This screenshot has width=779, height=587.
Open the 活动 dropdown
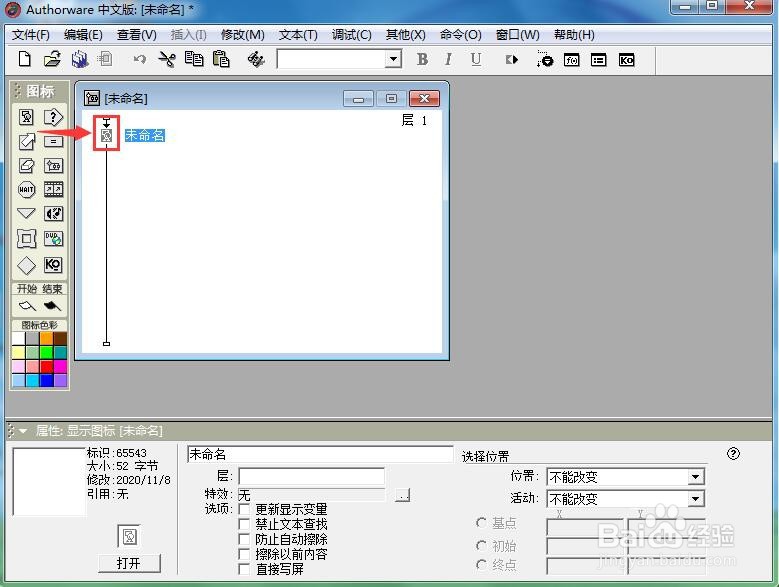pos(696,499)
